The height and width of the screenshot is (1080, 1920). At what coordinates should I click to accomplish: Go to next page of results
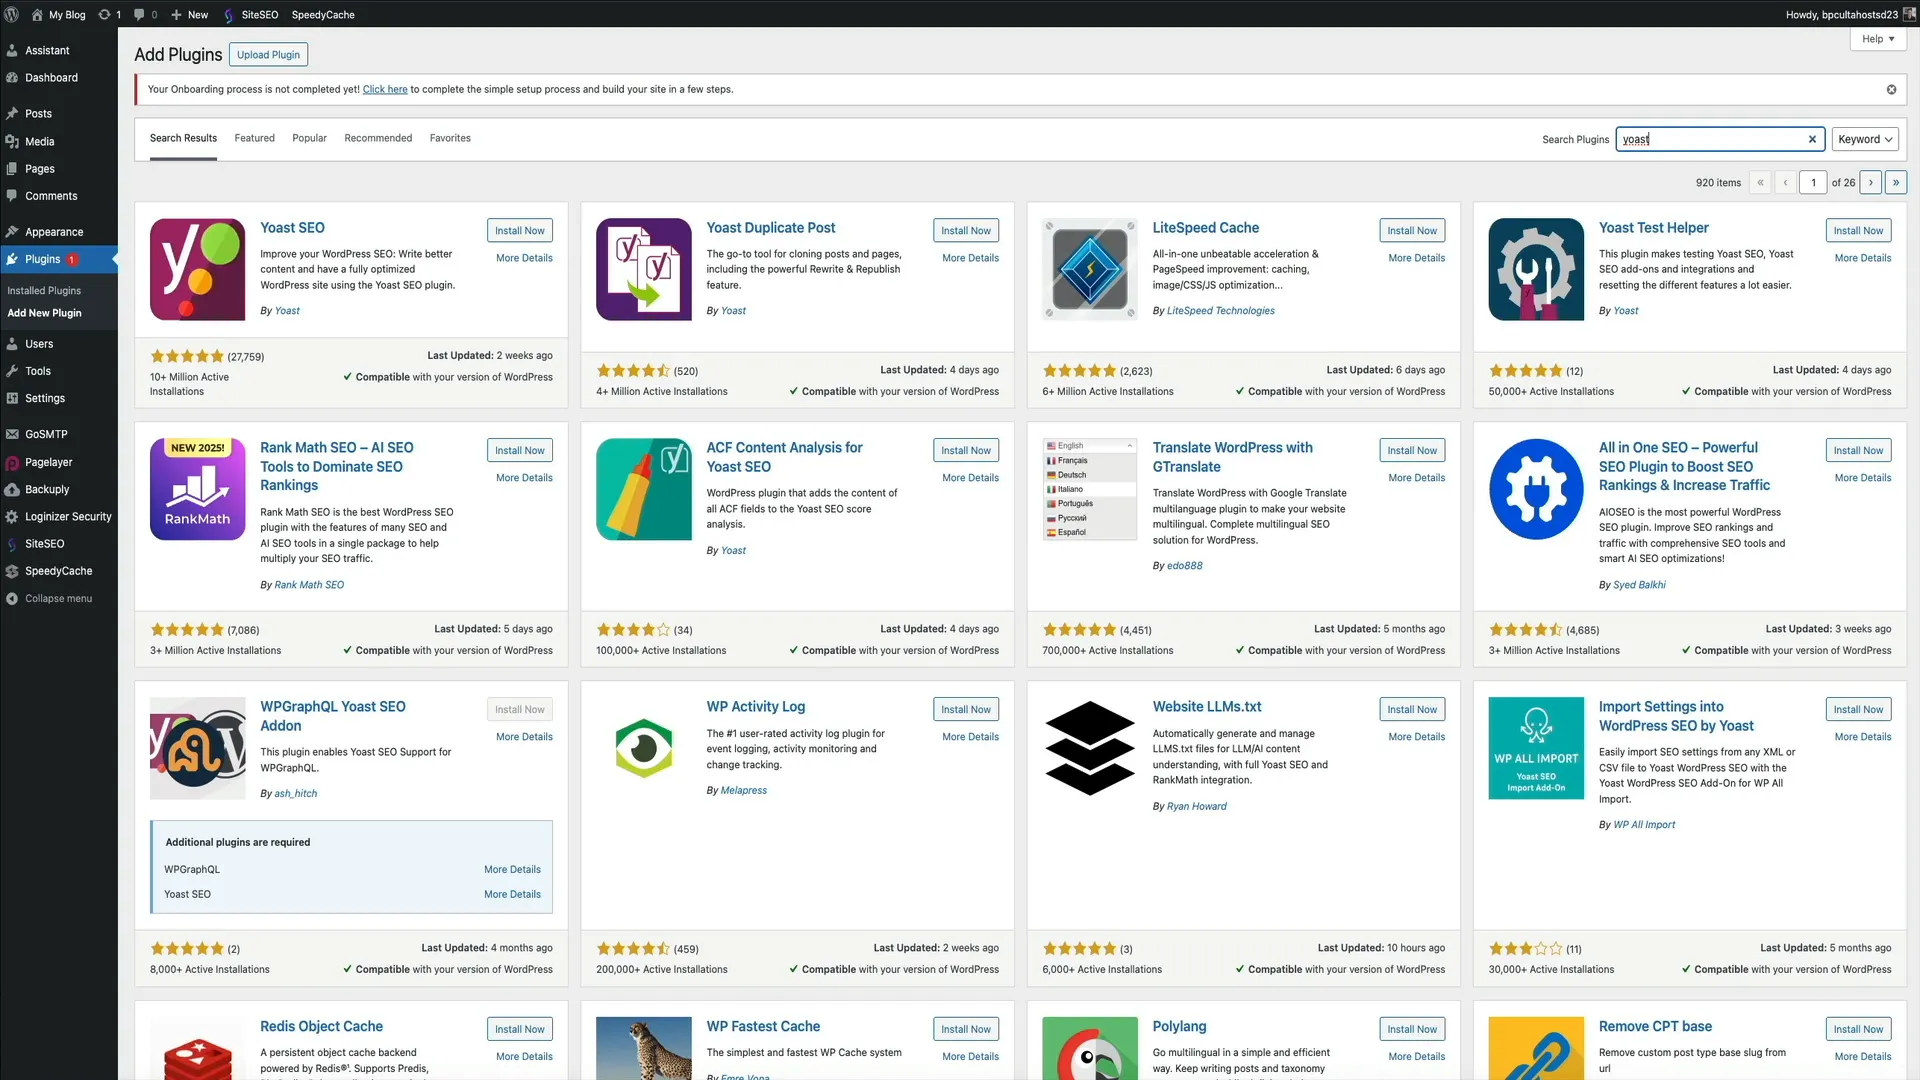pyautogui.click(x=1871, y=182)
